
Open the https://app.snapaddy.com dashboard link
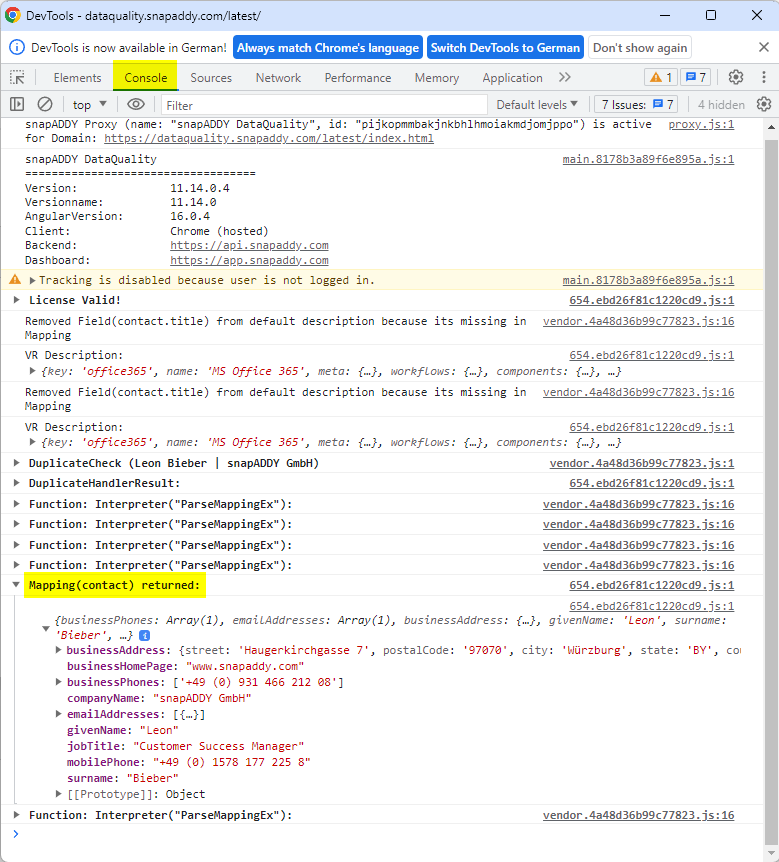click(x=249, y=261)
